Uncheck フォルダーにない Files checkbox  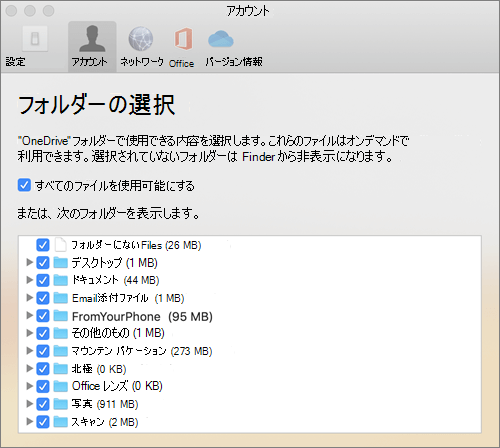click(43, 245)
